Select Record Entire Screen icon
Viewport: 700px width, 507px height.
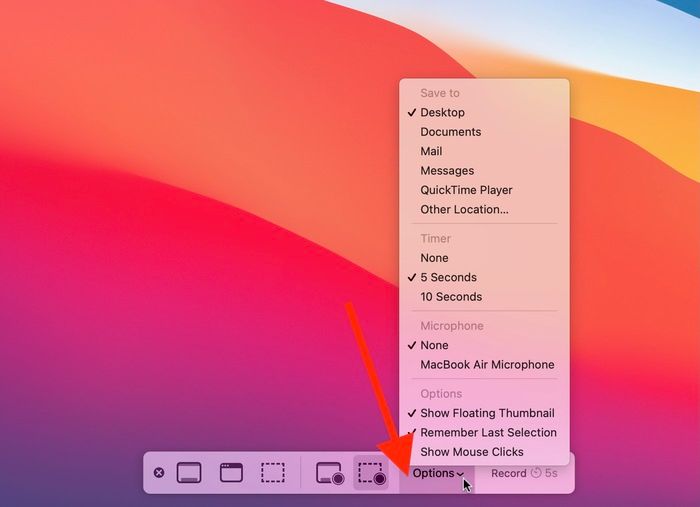329,473
